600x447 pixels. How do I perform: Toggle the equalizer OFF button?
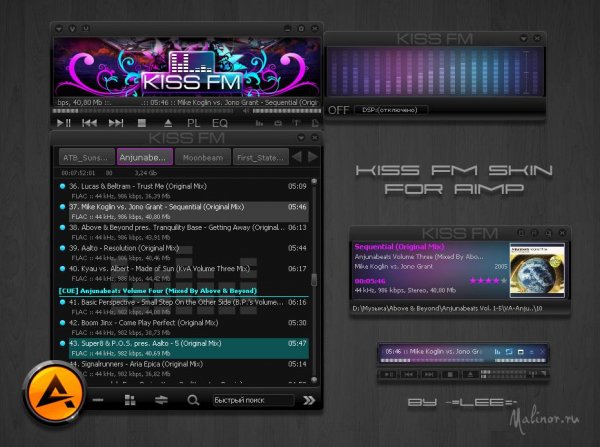point(339,110)
